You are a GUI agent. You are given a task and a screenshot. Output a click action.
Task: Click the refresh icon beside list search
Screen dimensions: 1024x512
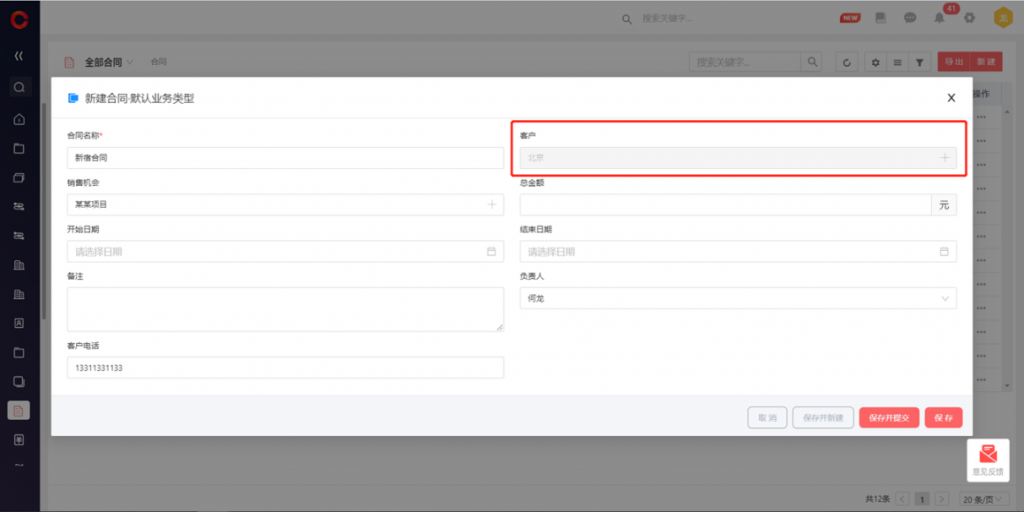[x=847, y=62]
